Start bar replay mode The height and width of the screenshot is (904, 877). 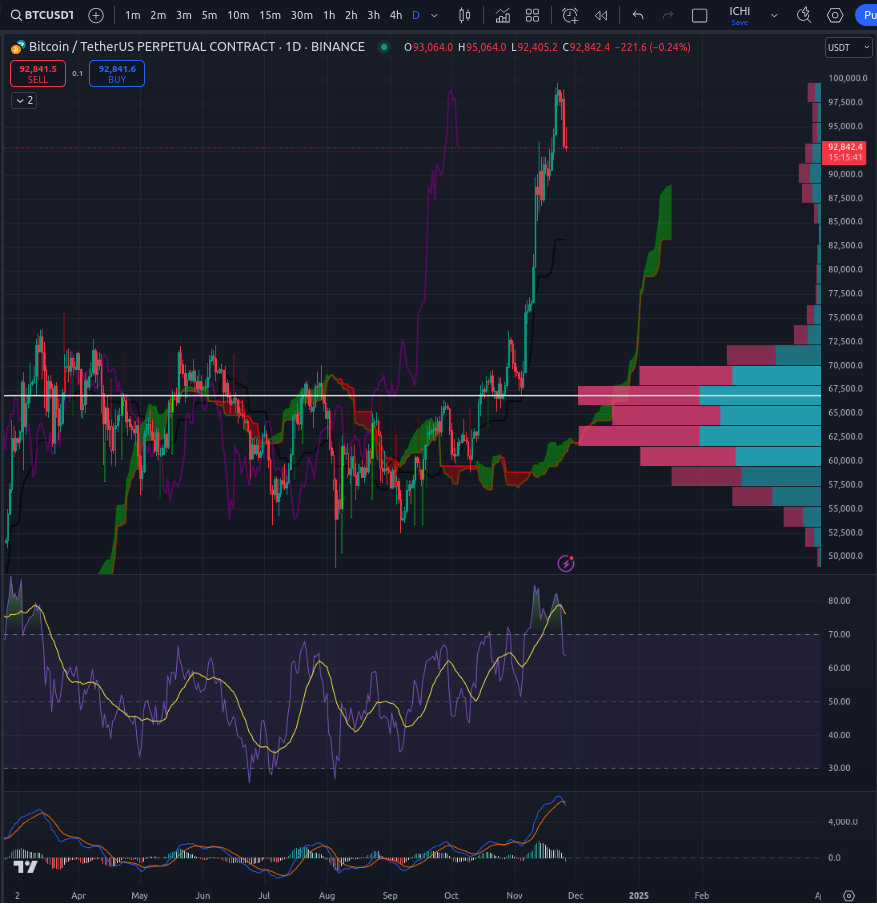click(x=601, y=16)
